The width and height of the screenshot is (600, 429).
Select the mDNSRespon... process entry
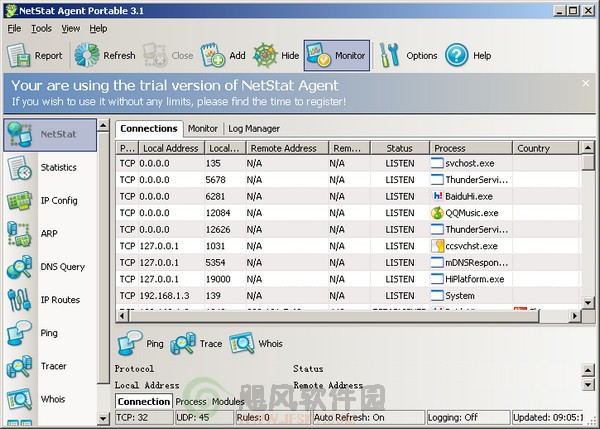point(470,263)
